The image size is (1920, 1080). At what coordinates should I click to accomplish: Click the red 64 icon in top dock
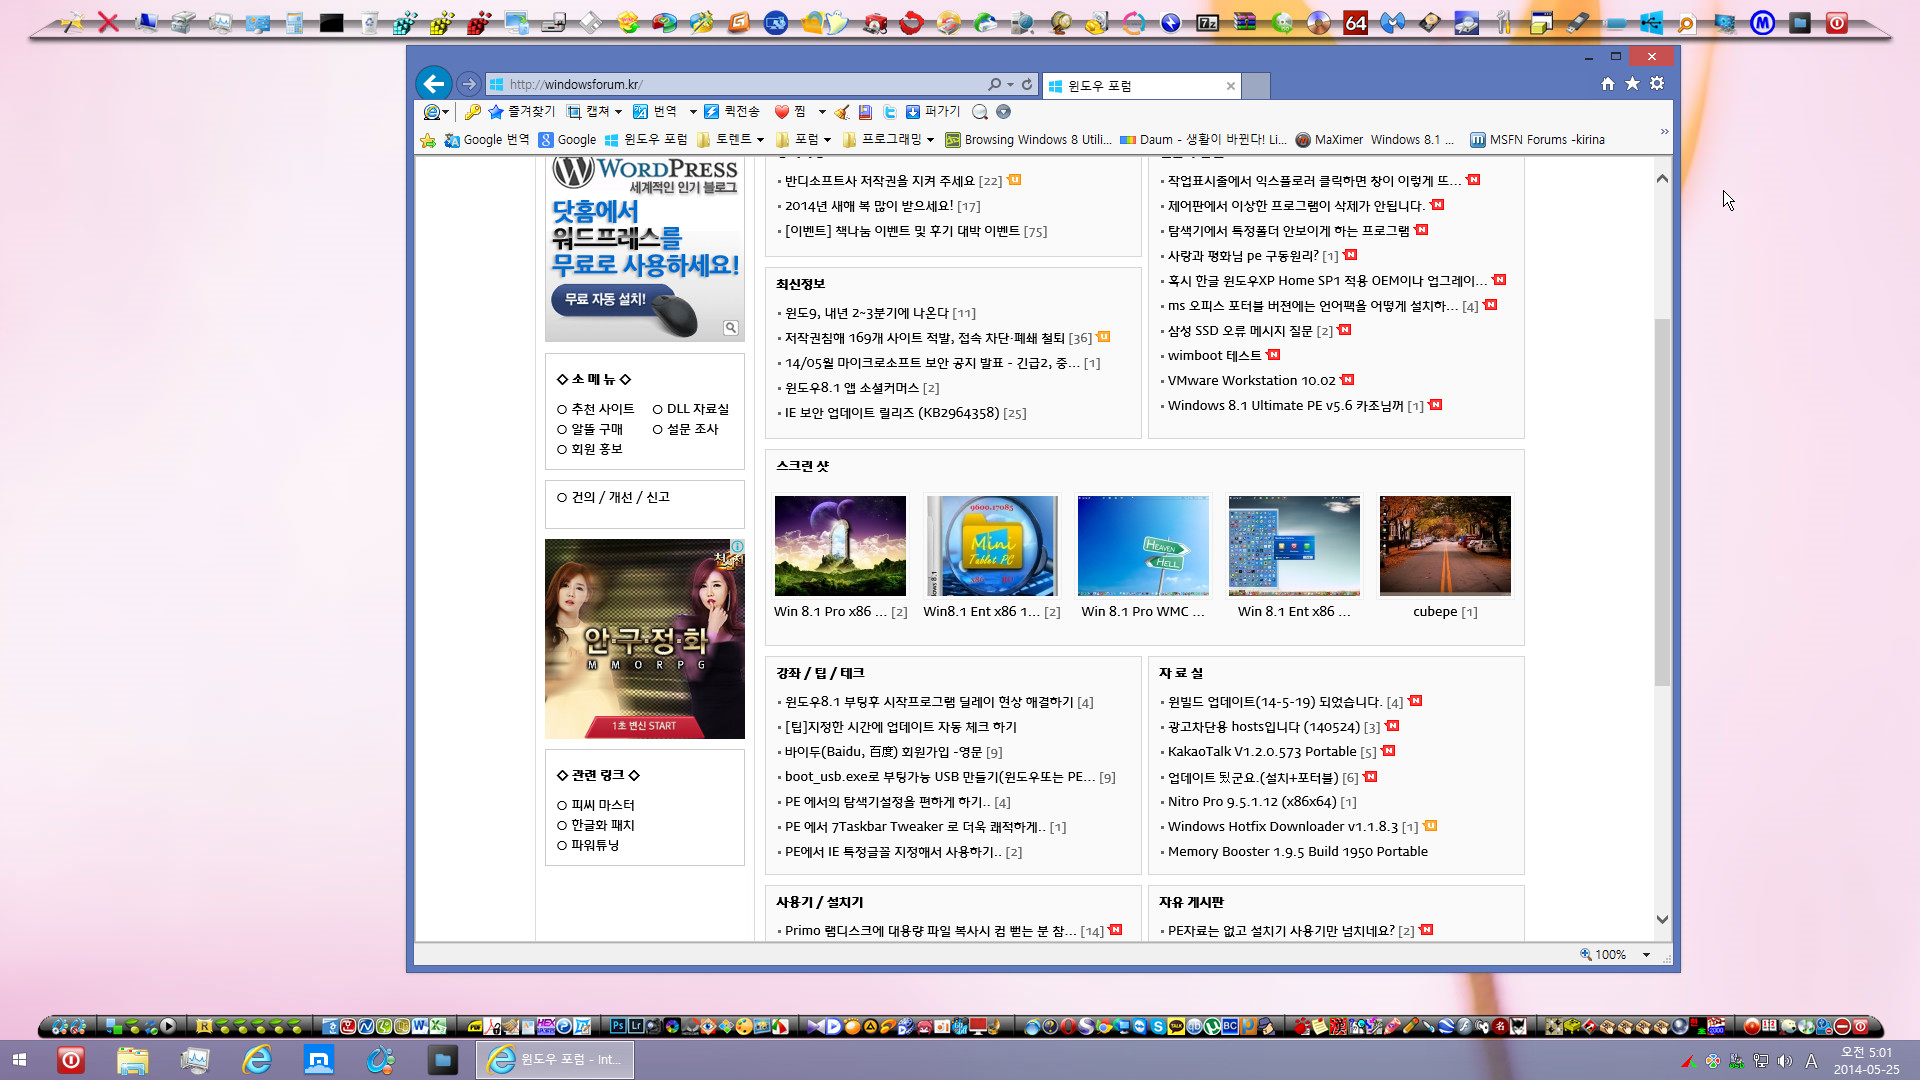click(x=1356, y=22)
